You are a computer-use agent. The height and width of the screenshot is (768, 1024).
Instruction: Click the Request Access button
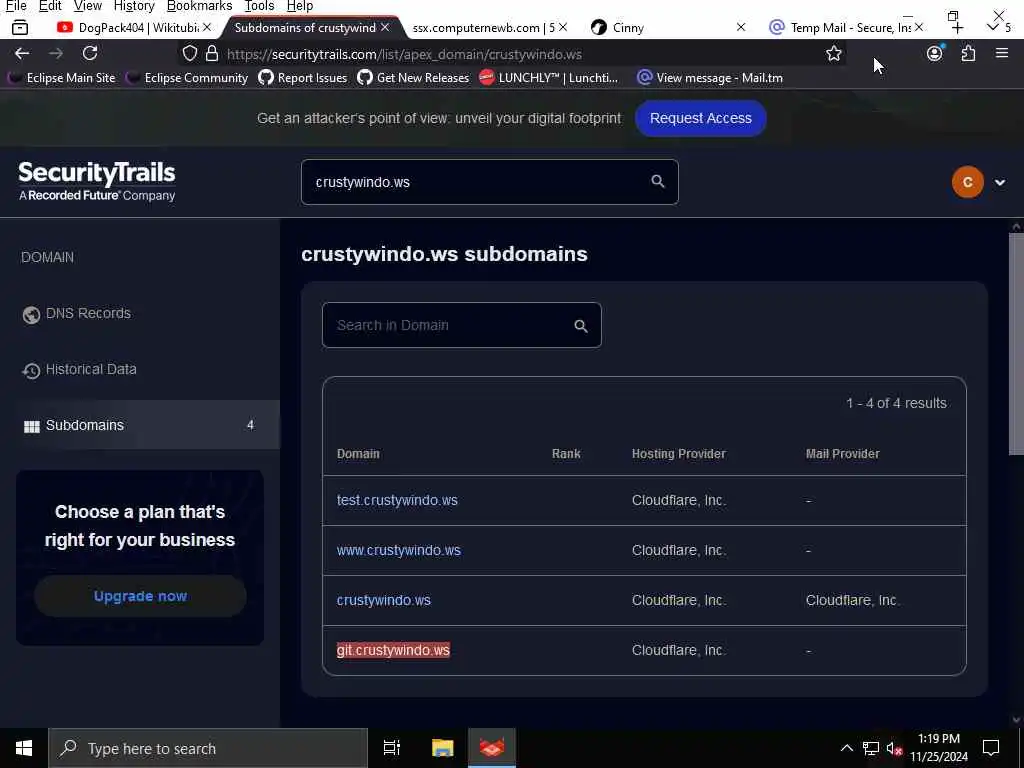pyautogui.click(x=700, y=118)
